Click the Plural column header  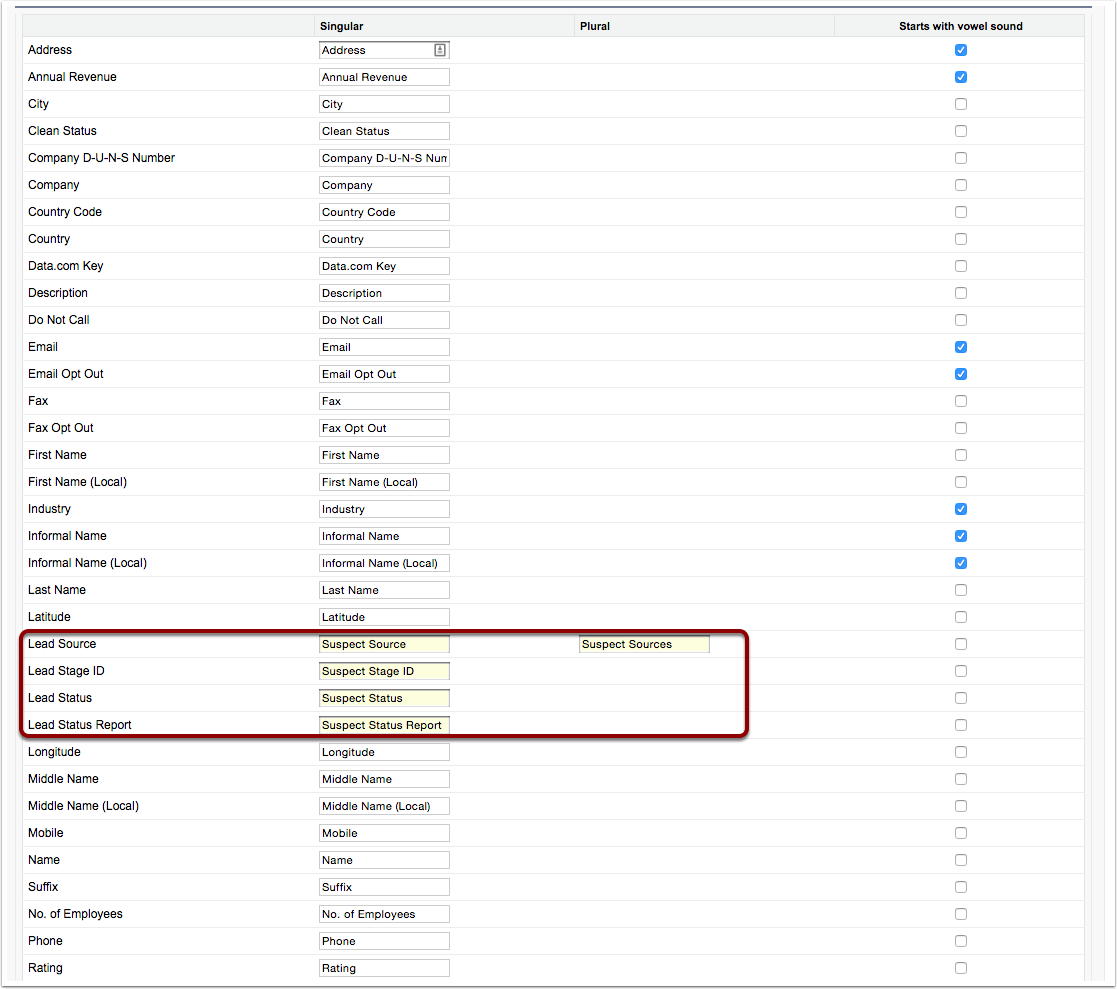point(594,26)
